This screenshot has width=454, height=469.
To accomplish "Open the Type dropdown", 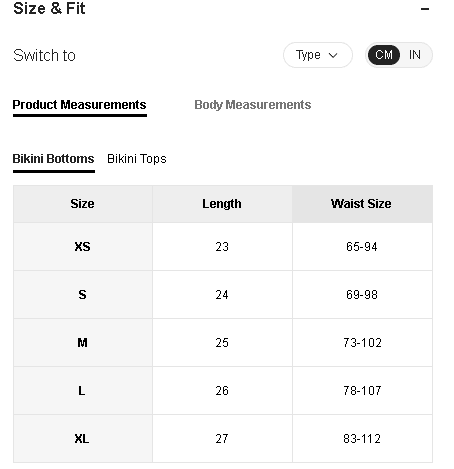I will 318,55.
